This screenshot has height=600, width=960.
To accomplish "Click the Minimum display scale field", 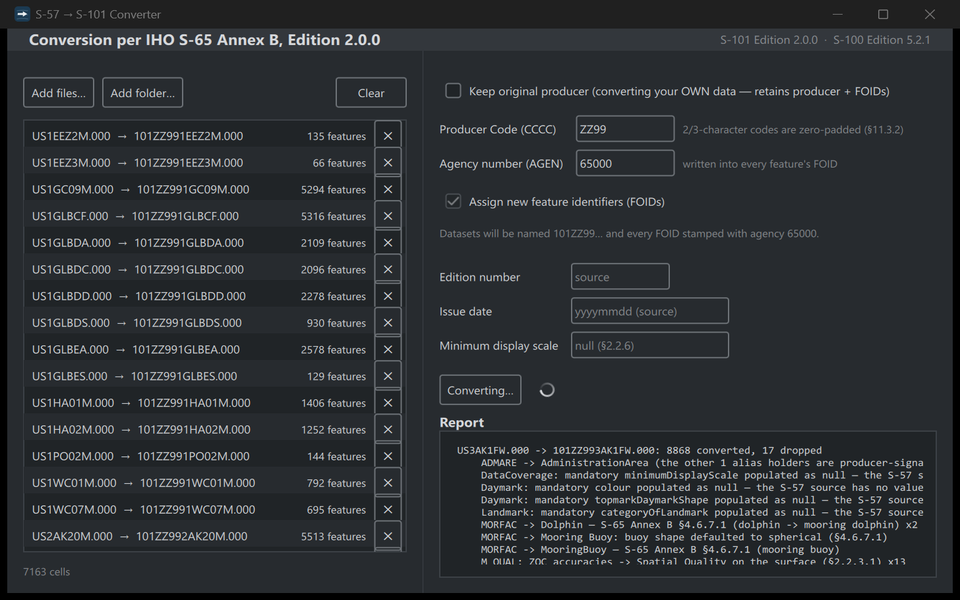I will coord(650,345).
